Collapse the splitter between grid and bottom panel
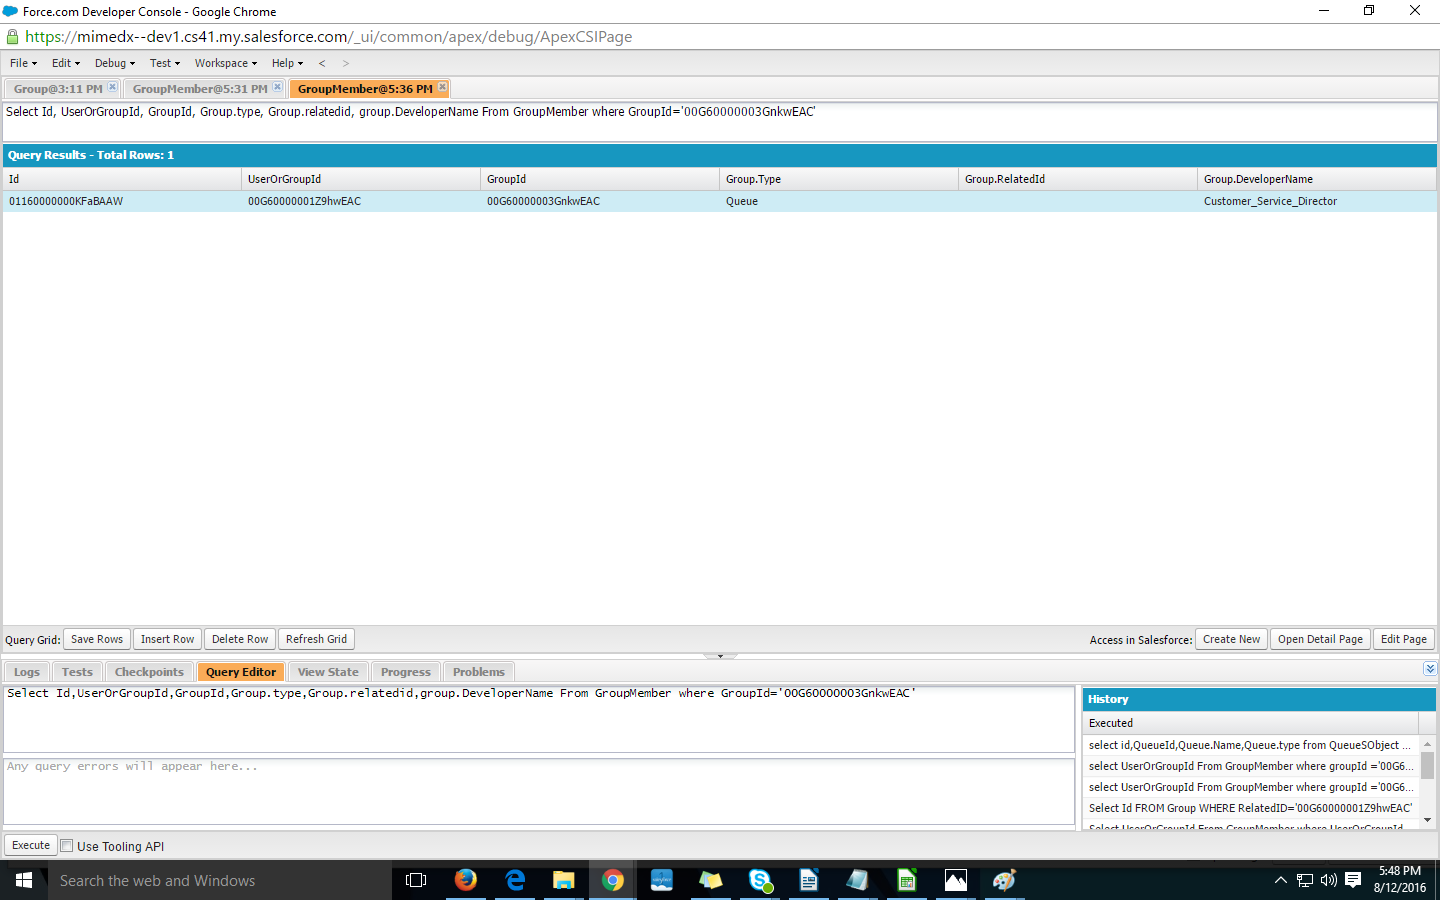Screen dimensions: 1440x900 click(720, 656)
